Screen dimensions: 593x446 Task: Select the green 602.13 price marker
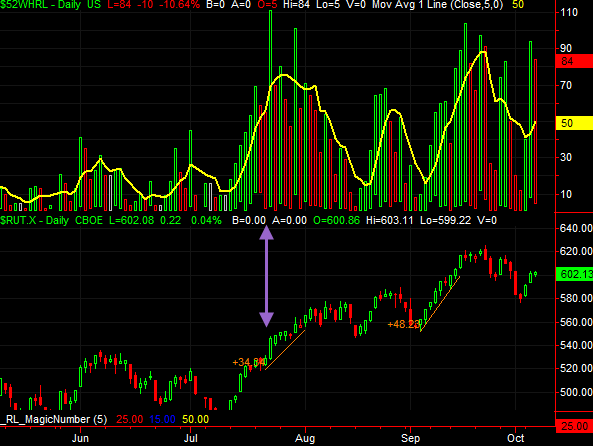pos(574,274)
